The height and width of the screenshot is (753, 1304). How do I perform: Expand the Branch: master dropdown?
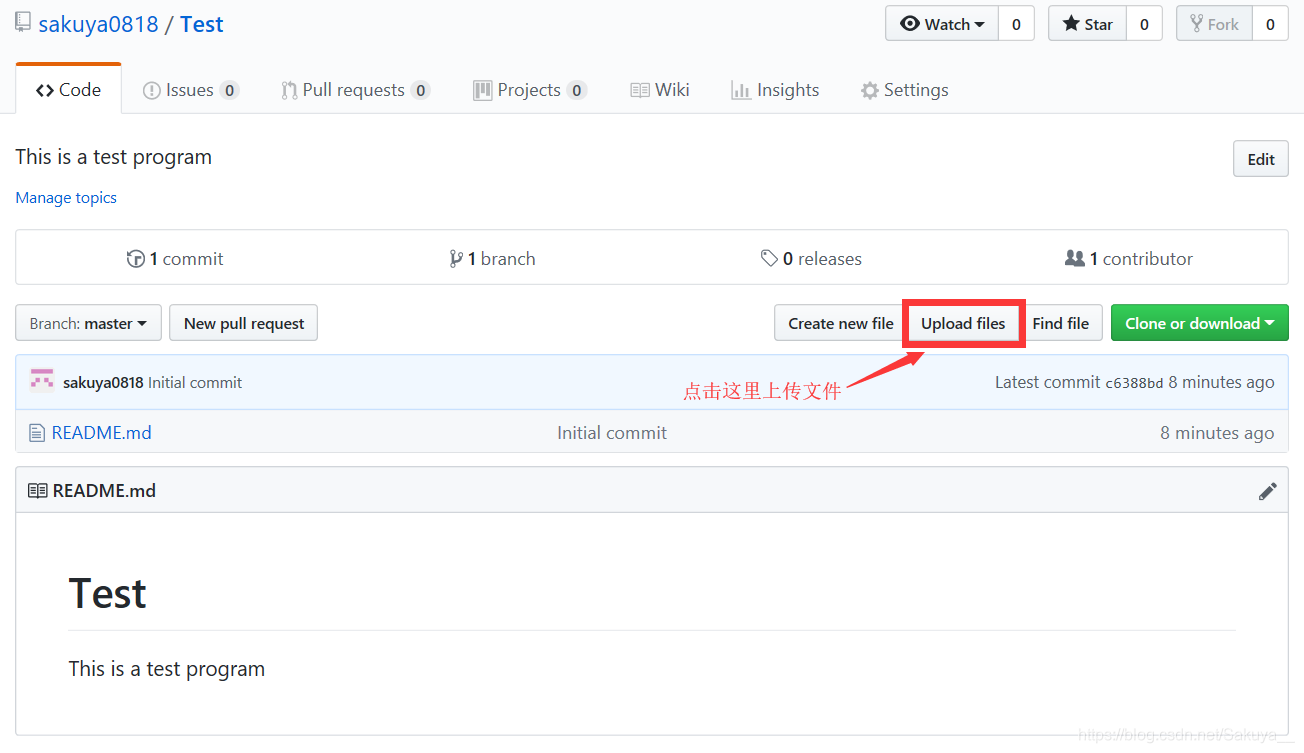[88, 323]
